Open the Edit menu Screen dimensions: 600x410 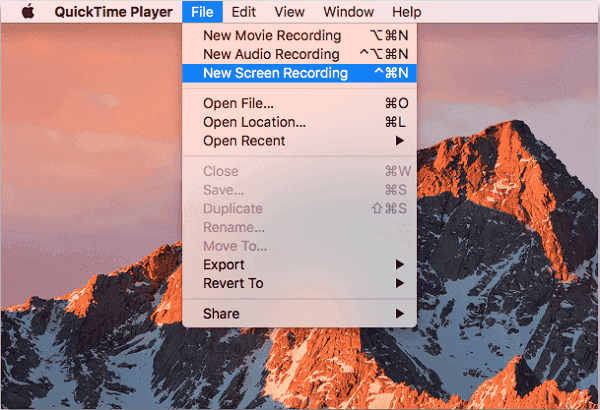[x=243, y=12]
